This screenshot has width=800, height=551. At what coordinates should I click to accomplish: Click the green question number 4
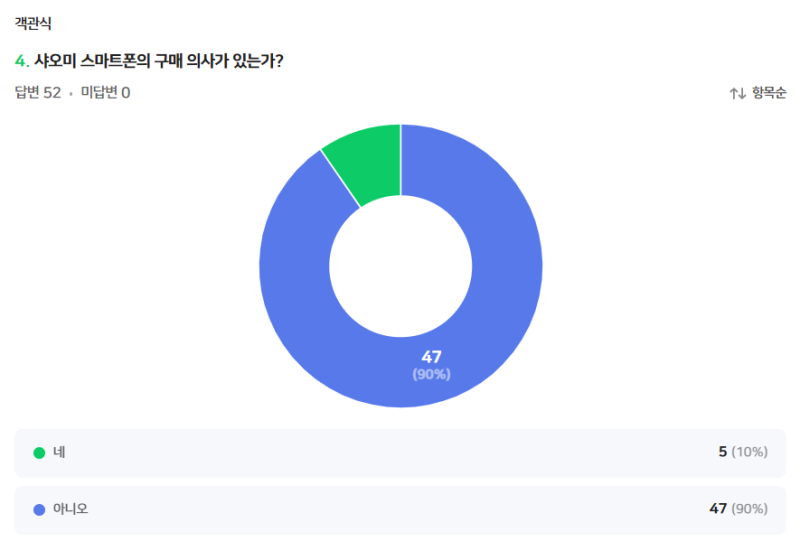click(x=21, y=61)
